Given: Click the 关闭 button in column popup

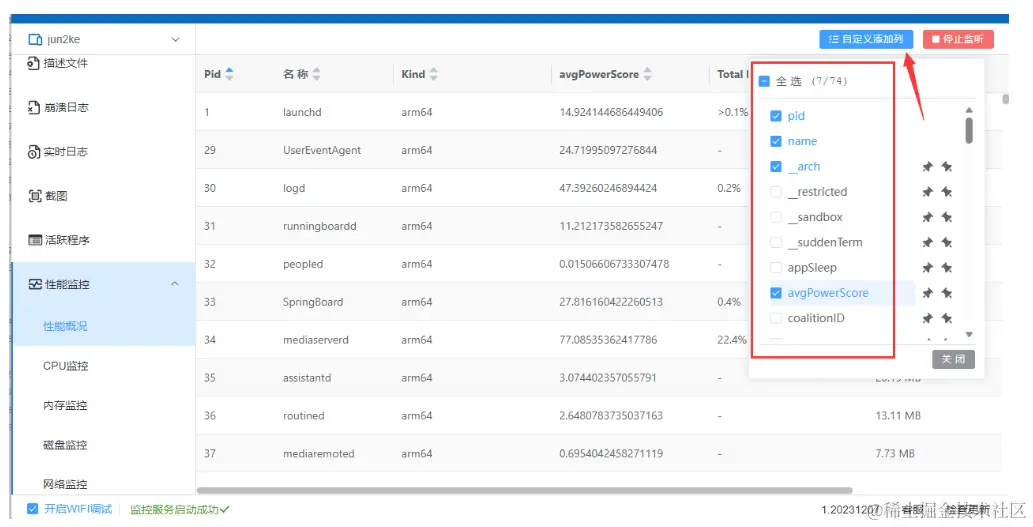Looking at the screenshot, I should coord(953,359).
